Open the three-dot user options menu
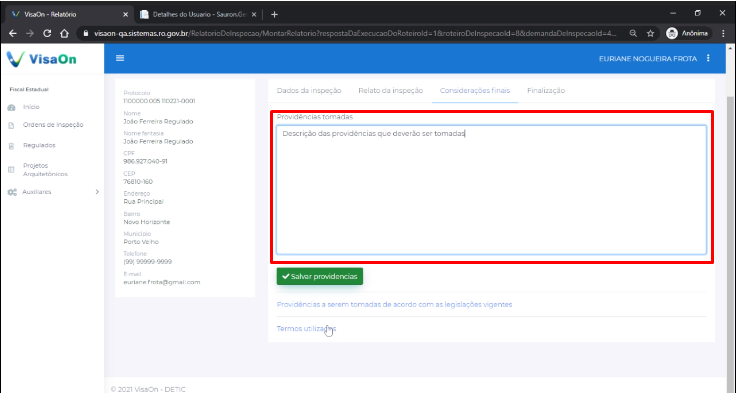 pyautogui.click(x=708, y=58)
